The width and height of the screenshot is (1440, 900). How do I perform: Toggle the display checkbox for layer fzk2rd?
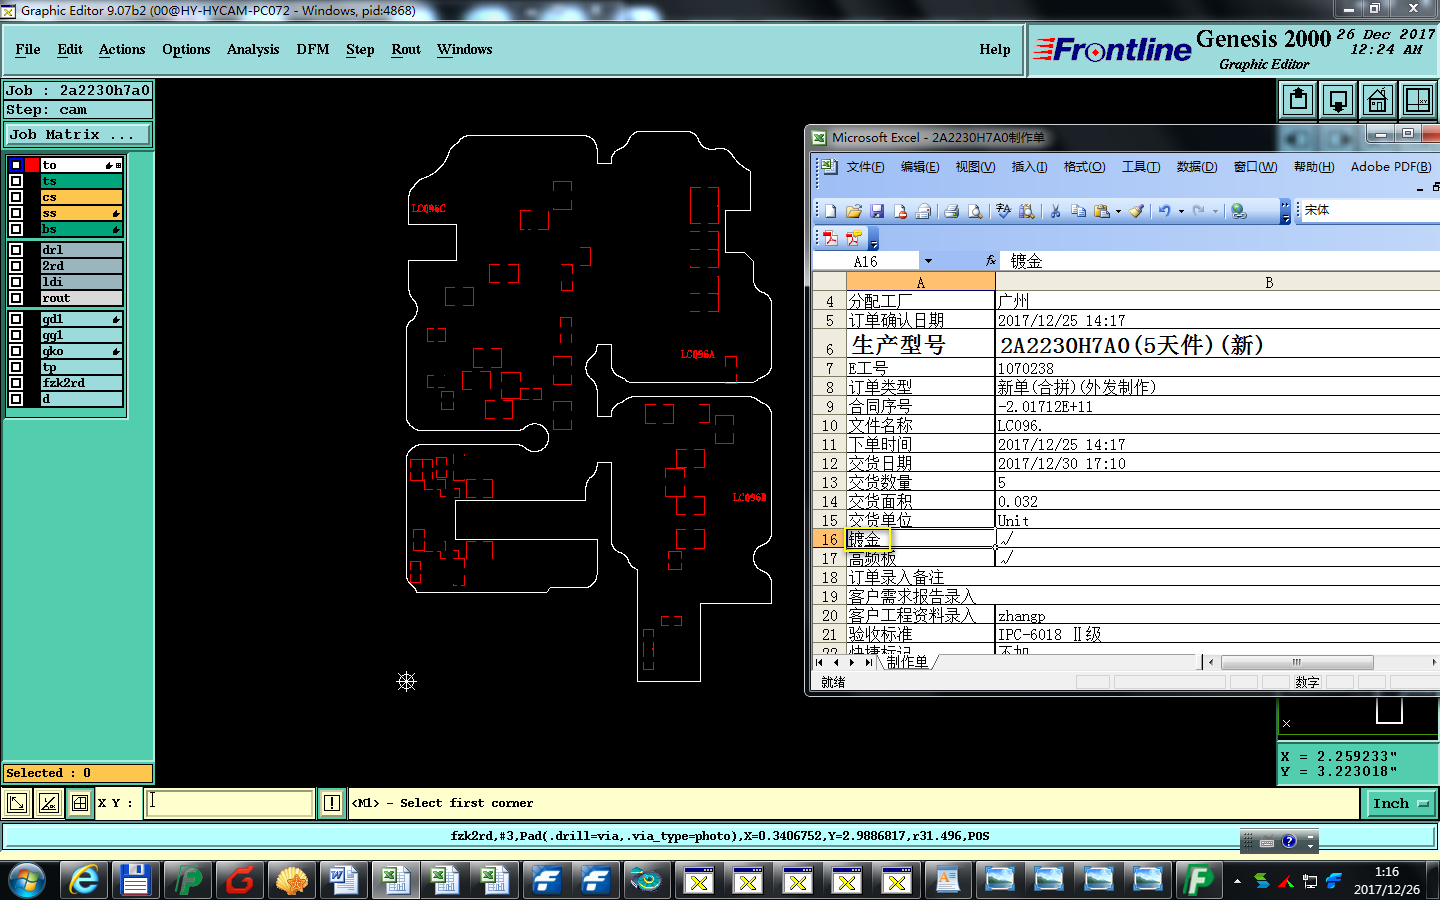pos(16,383)
